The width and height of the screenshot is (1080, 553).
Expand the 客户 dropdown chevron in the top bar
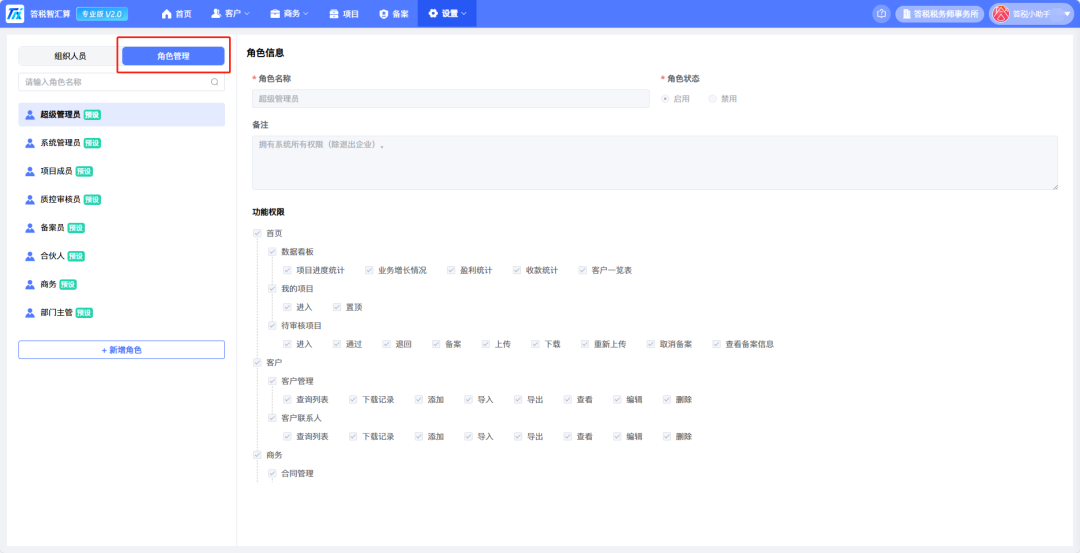click(247, 14)
